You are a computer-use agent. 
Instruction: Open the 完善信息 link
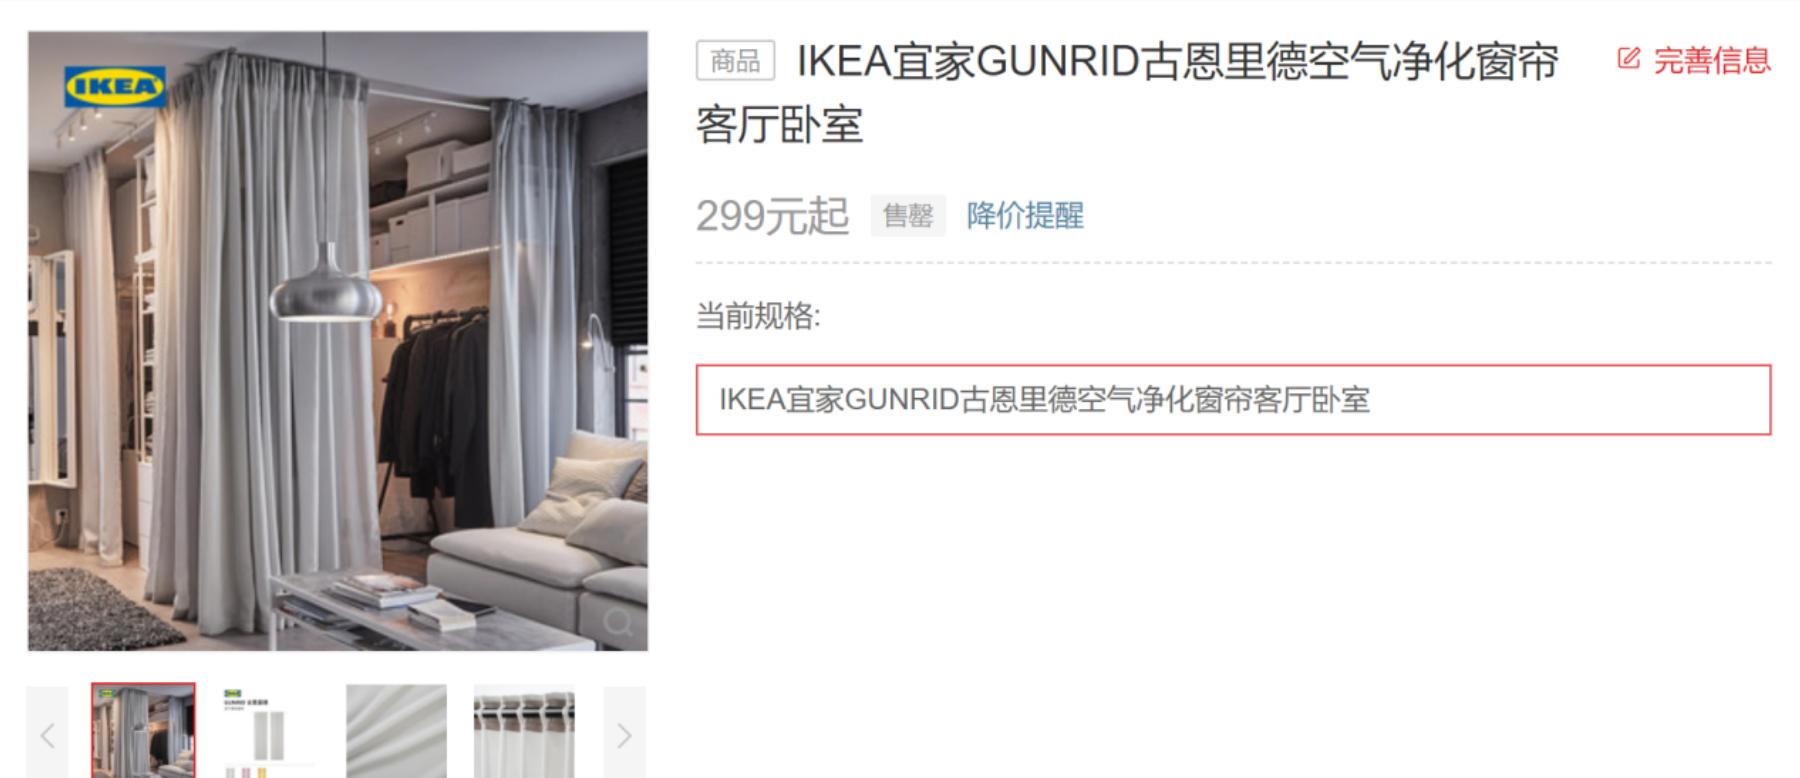1712,60
